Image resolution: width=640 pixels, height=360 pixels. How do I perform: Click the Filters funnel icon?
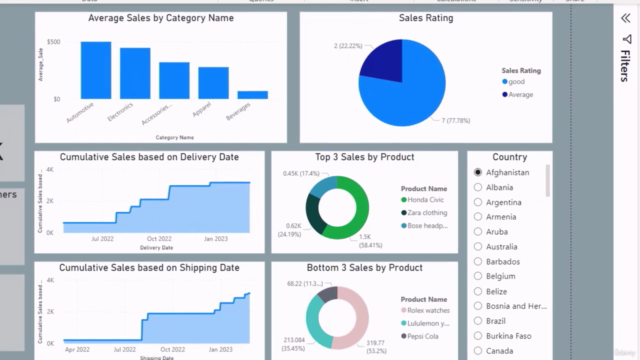(627, 39)
